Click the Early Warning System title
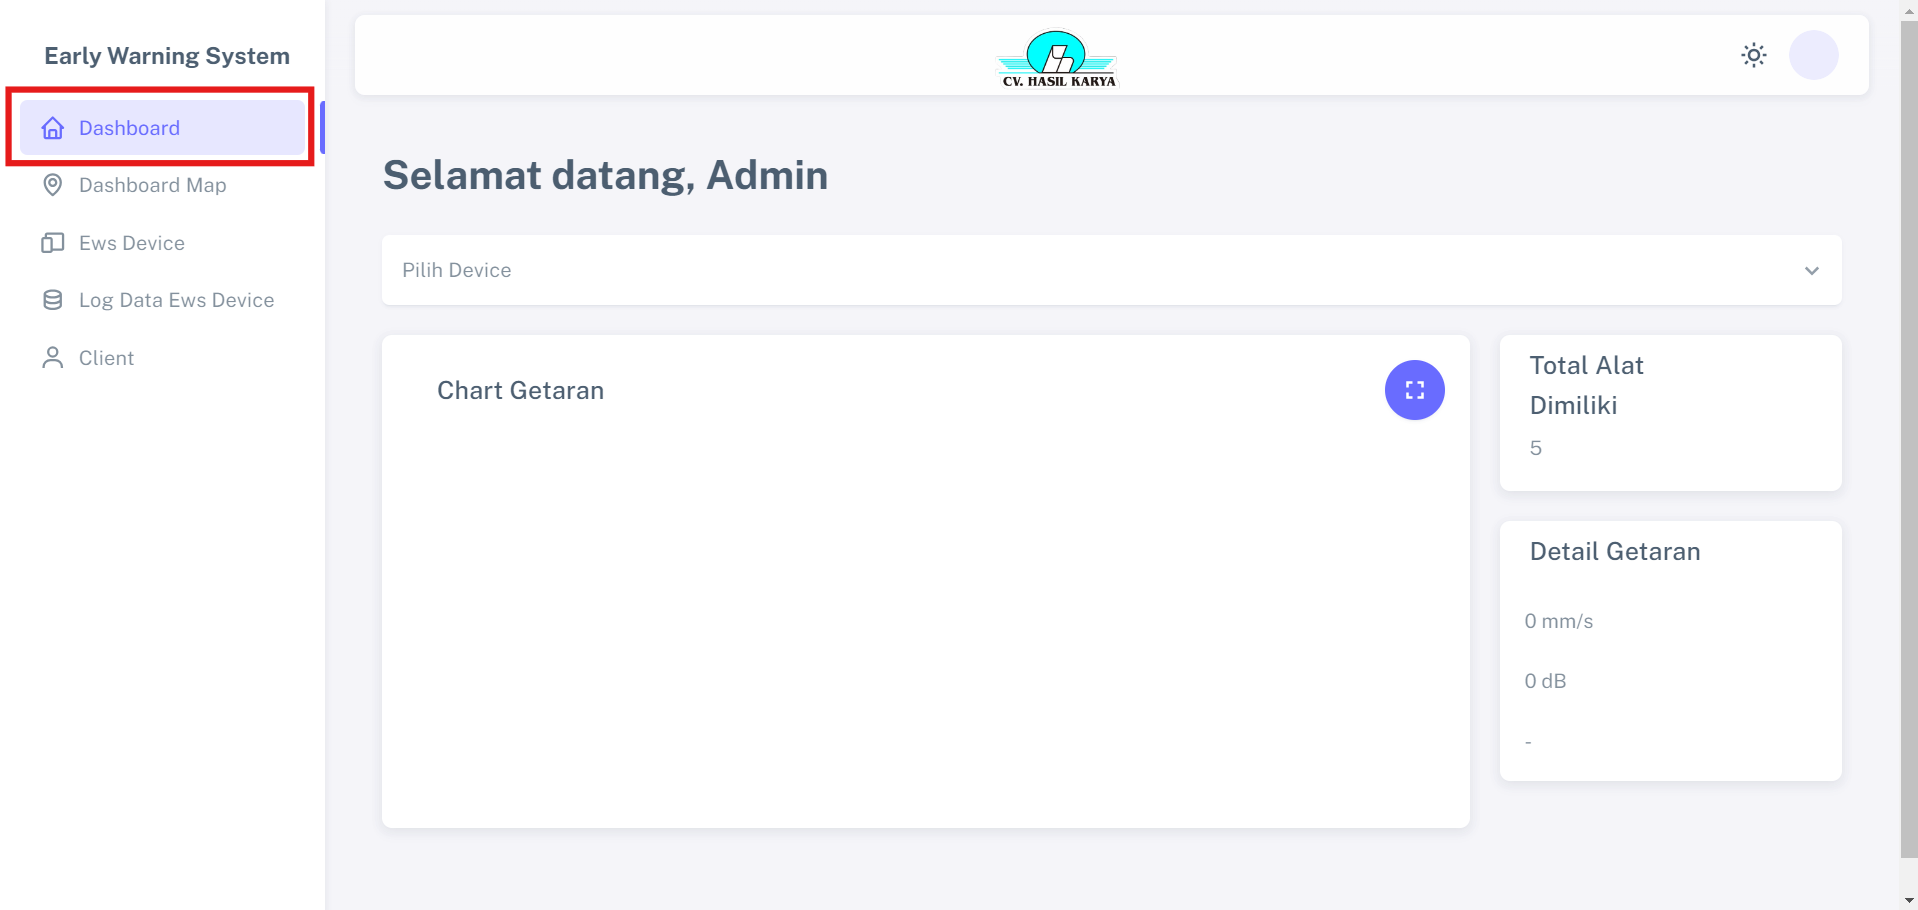This screenshot has height=910, width=1918. click(x=167, y=56)
